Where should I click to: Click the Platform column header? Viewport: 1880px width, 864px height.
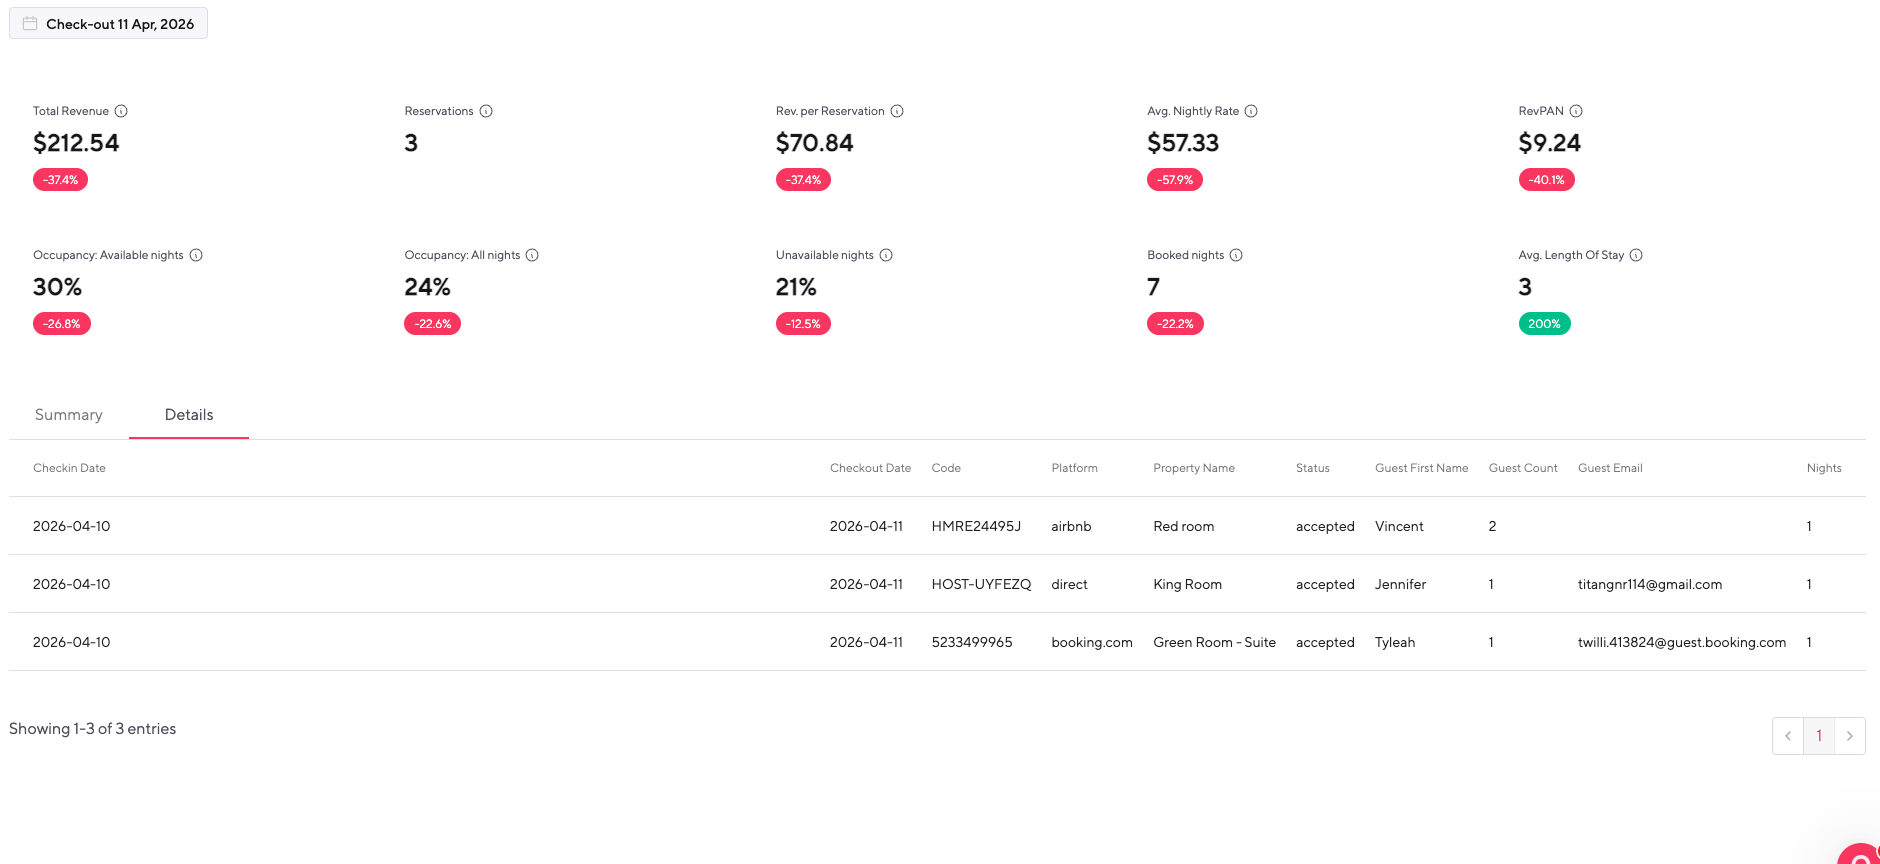click(1074, 468)
